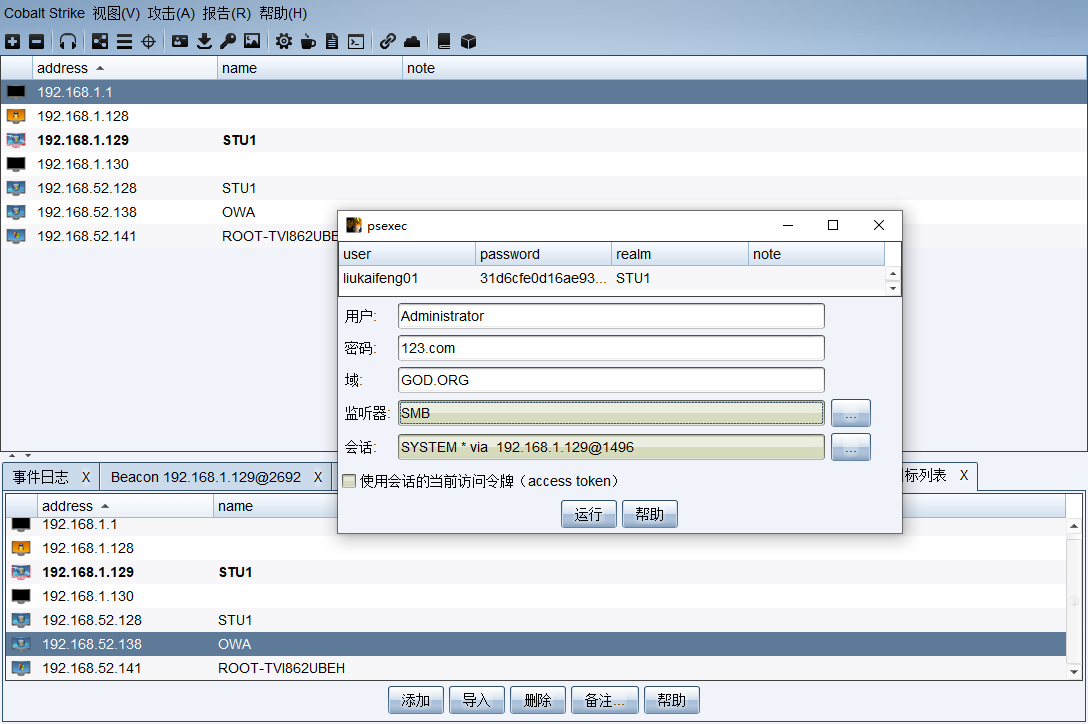Expand split pane using the down arrow

28,455
